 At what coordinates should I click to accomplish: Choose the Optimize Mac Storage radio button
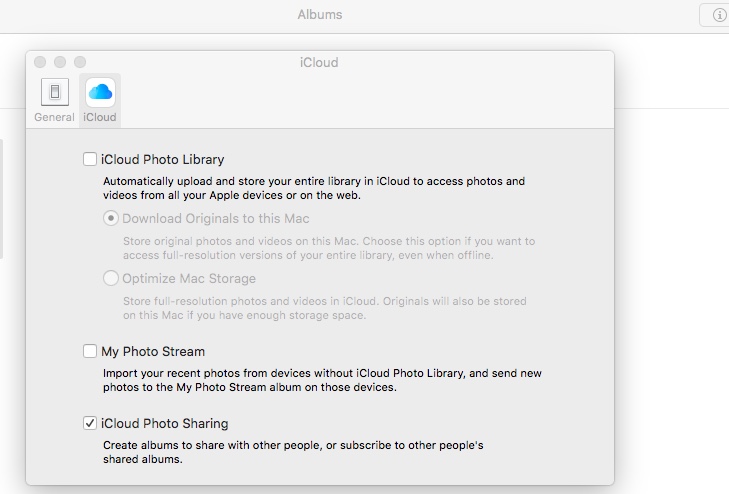tap(111, 278)
